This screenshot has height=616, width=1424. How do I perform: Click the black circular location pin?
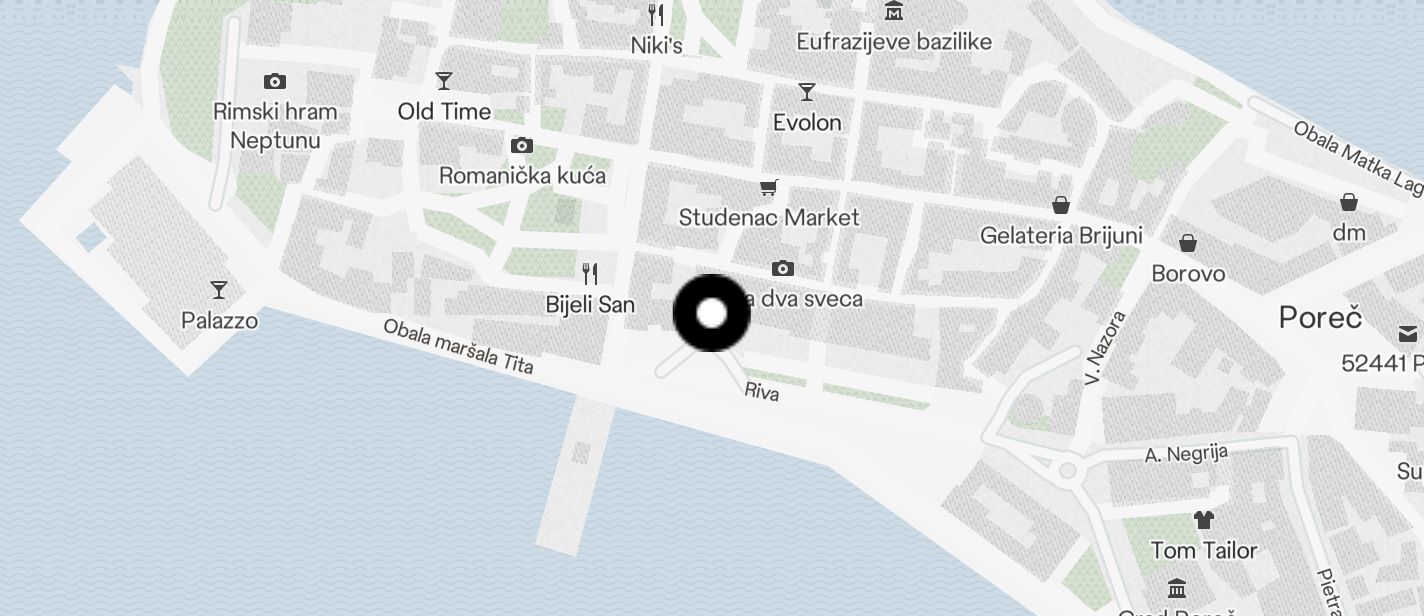711,313
